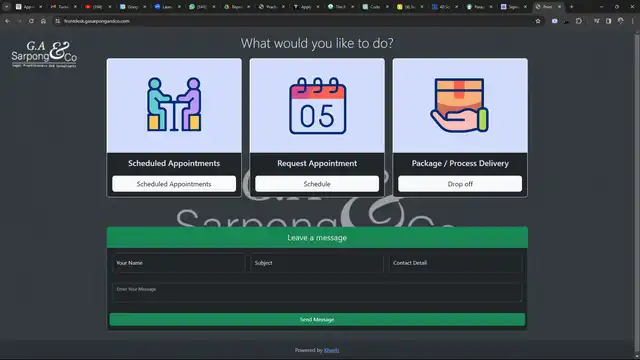Click the Drop off button
The height and width of the screenshot is (360, 640).
click(x=460, y=184)
